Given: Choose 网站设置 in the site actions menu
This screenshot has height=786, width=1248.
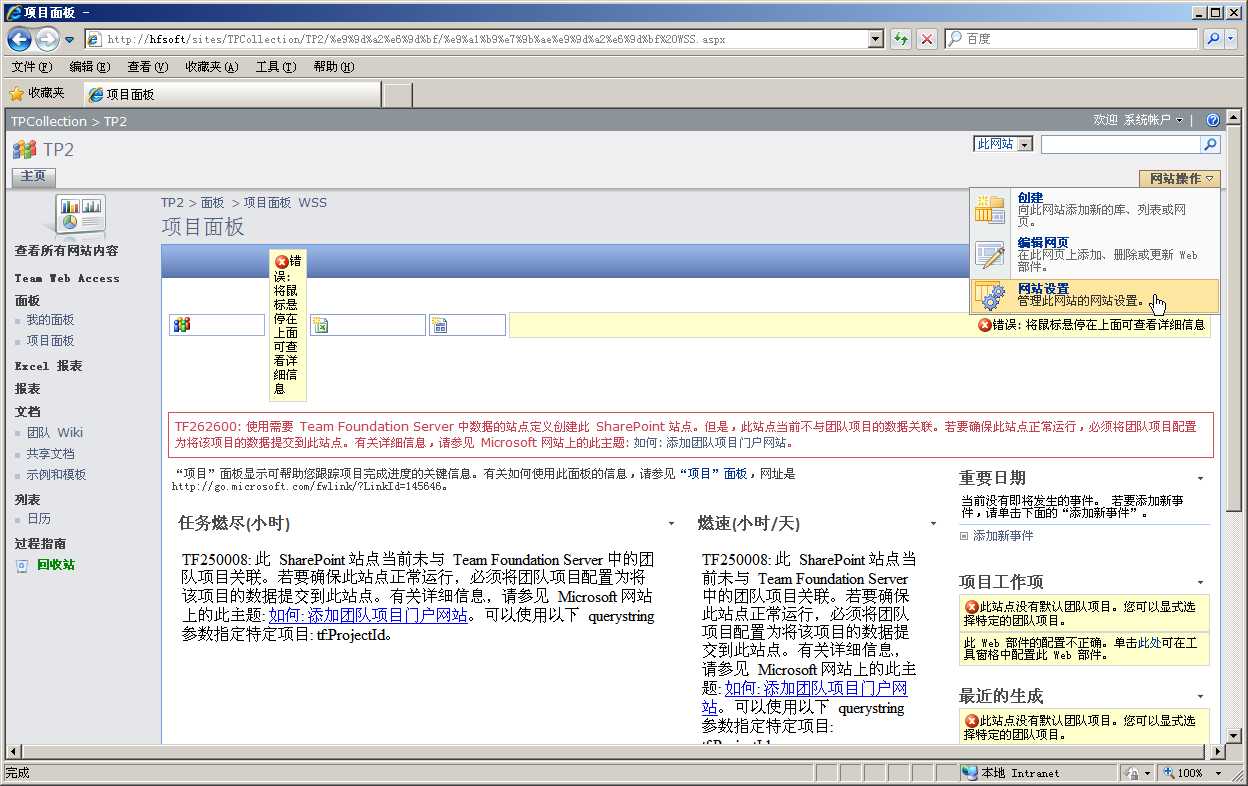Looking at the screenshot, I should pyautogui.click(x=1095, y=295).
